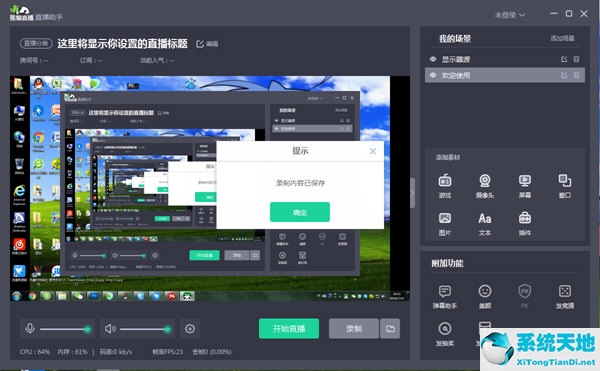The image size is (600, 371).
Task: Click the 添加素材 section label
Action: (448, 157)
